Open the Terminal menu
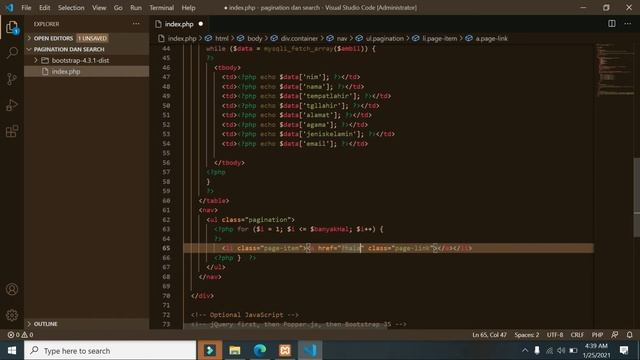 pyautogui.click(x=161, y=8)
